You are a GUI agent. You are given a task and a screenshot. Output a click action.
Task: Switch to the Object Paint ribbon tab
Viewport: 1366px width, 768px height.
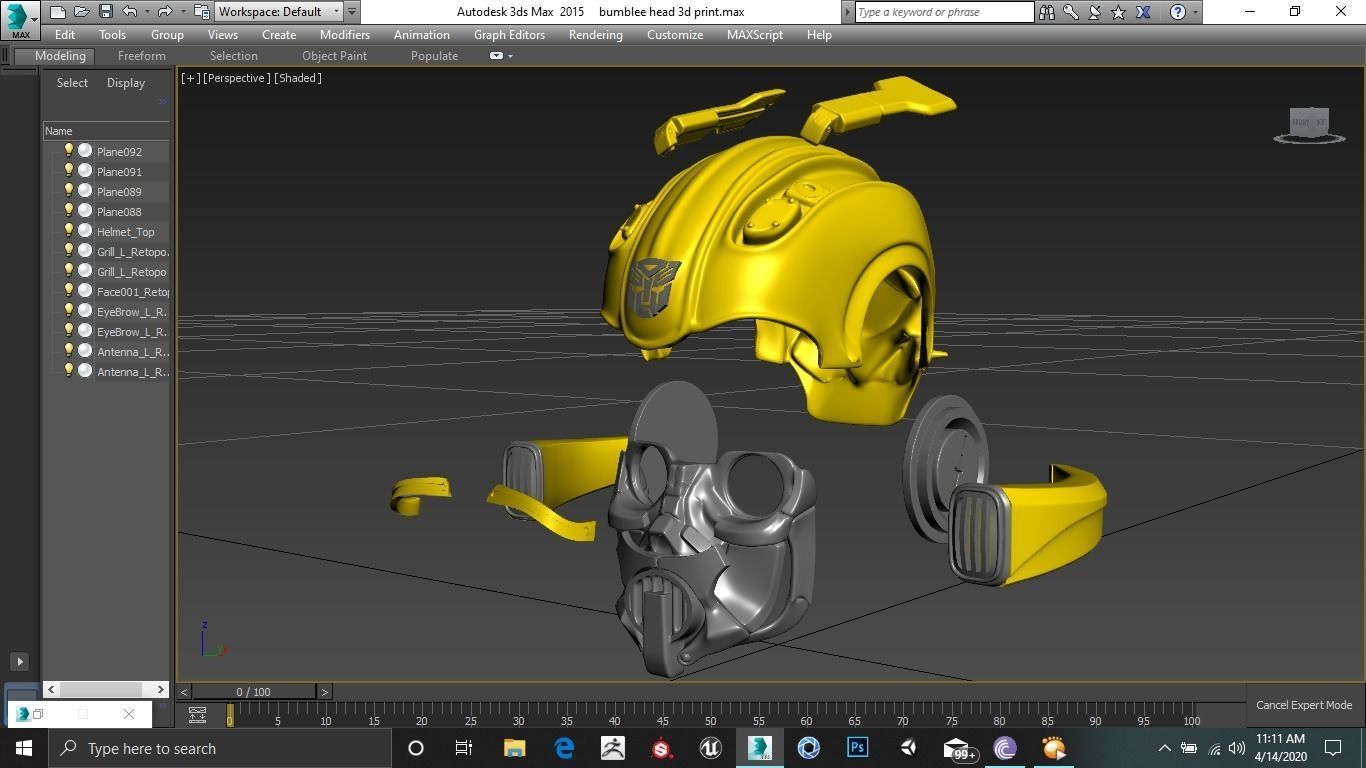[334, 56]
